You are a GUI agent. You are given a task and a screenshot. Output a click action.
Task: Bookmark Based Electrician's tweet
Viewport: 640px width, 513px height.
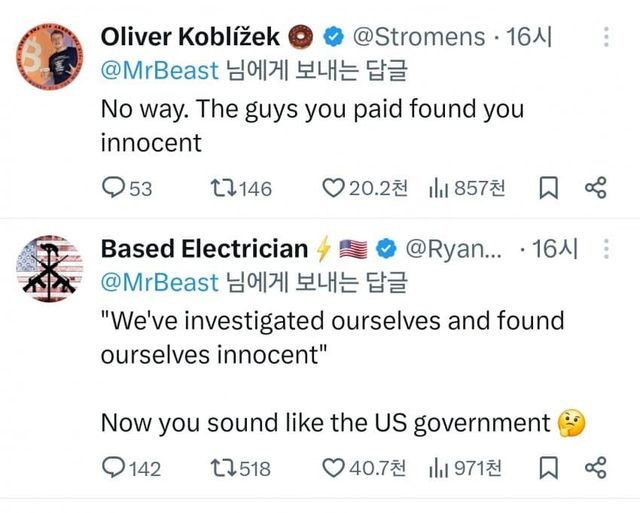click(x=549, y=467)
